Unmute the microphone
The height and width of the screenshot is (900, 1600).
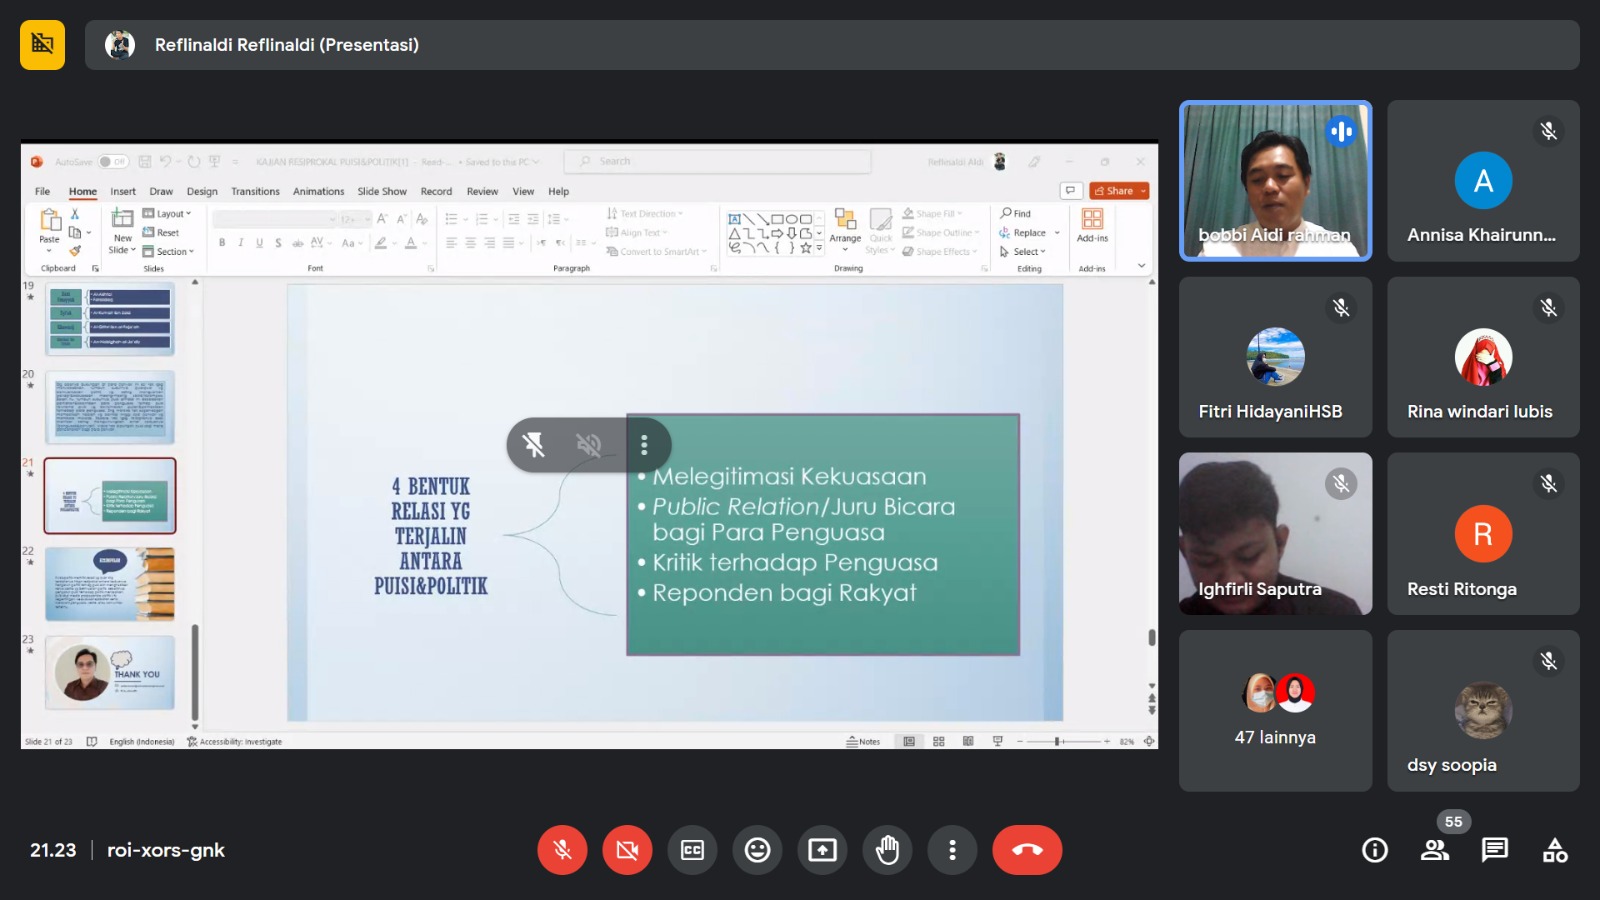[562, 850]
